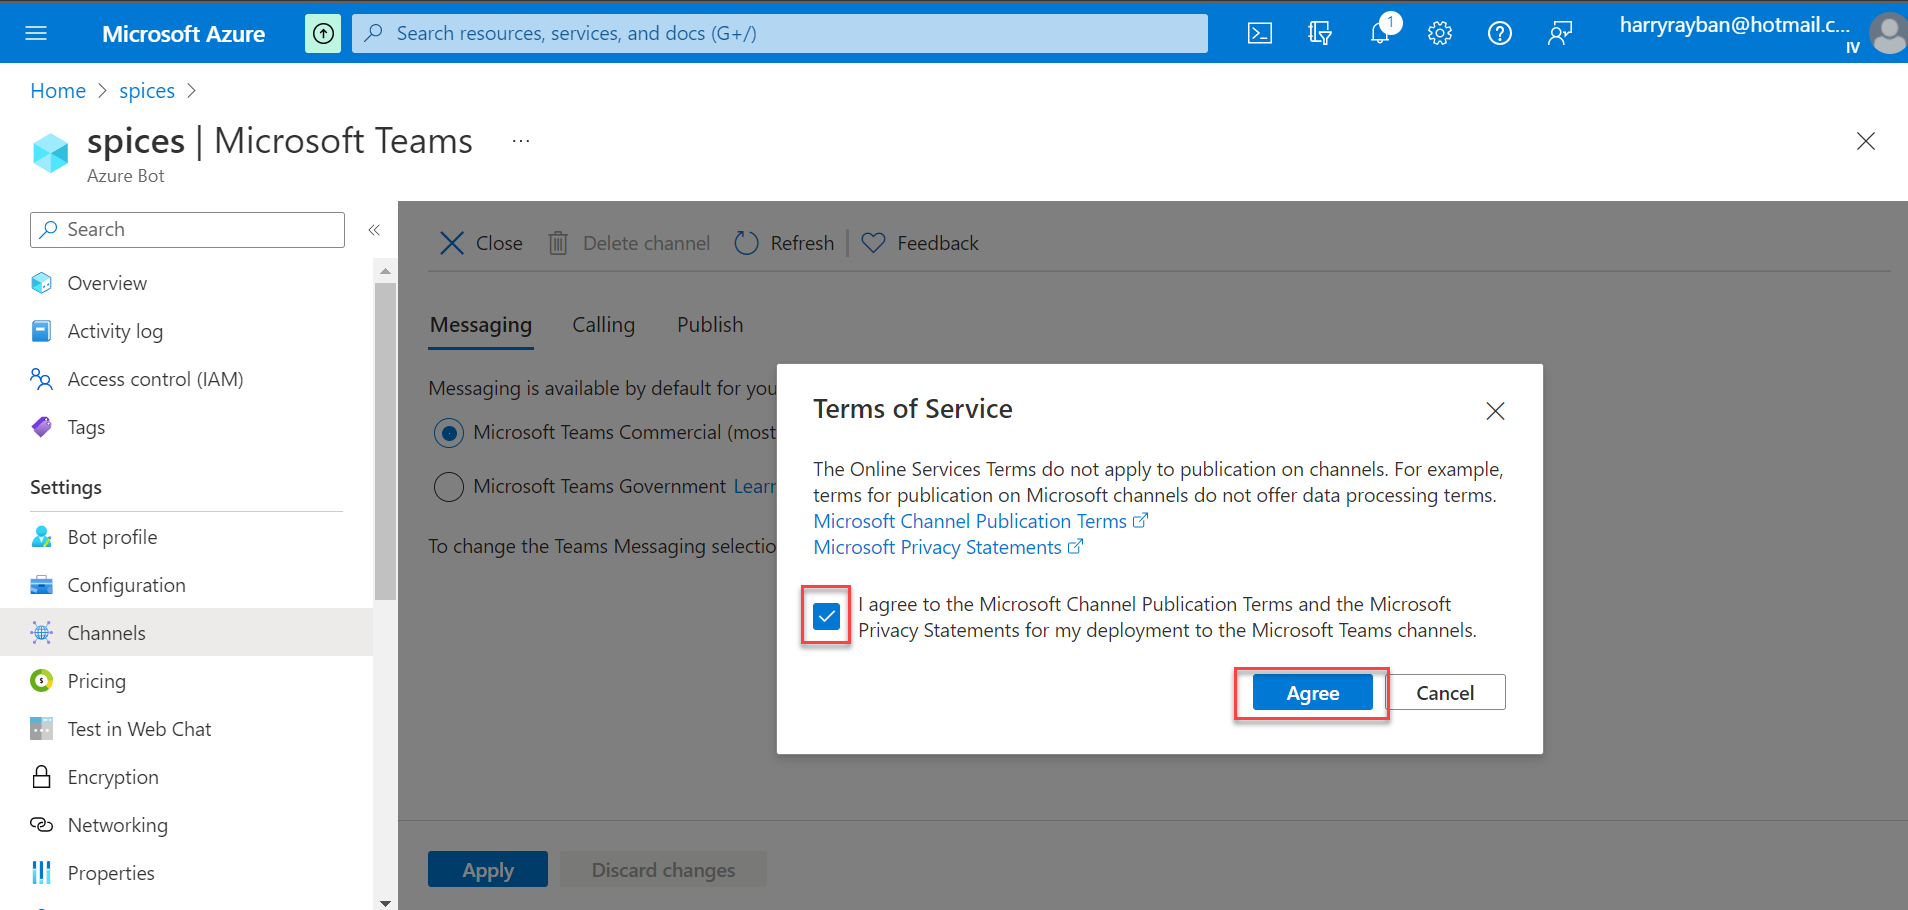
Task: Open the top bar feedback person icon
Action: coord(1560,33)
